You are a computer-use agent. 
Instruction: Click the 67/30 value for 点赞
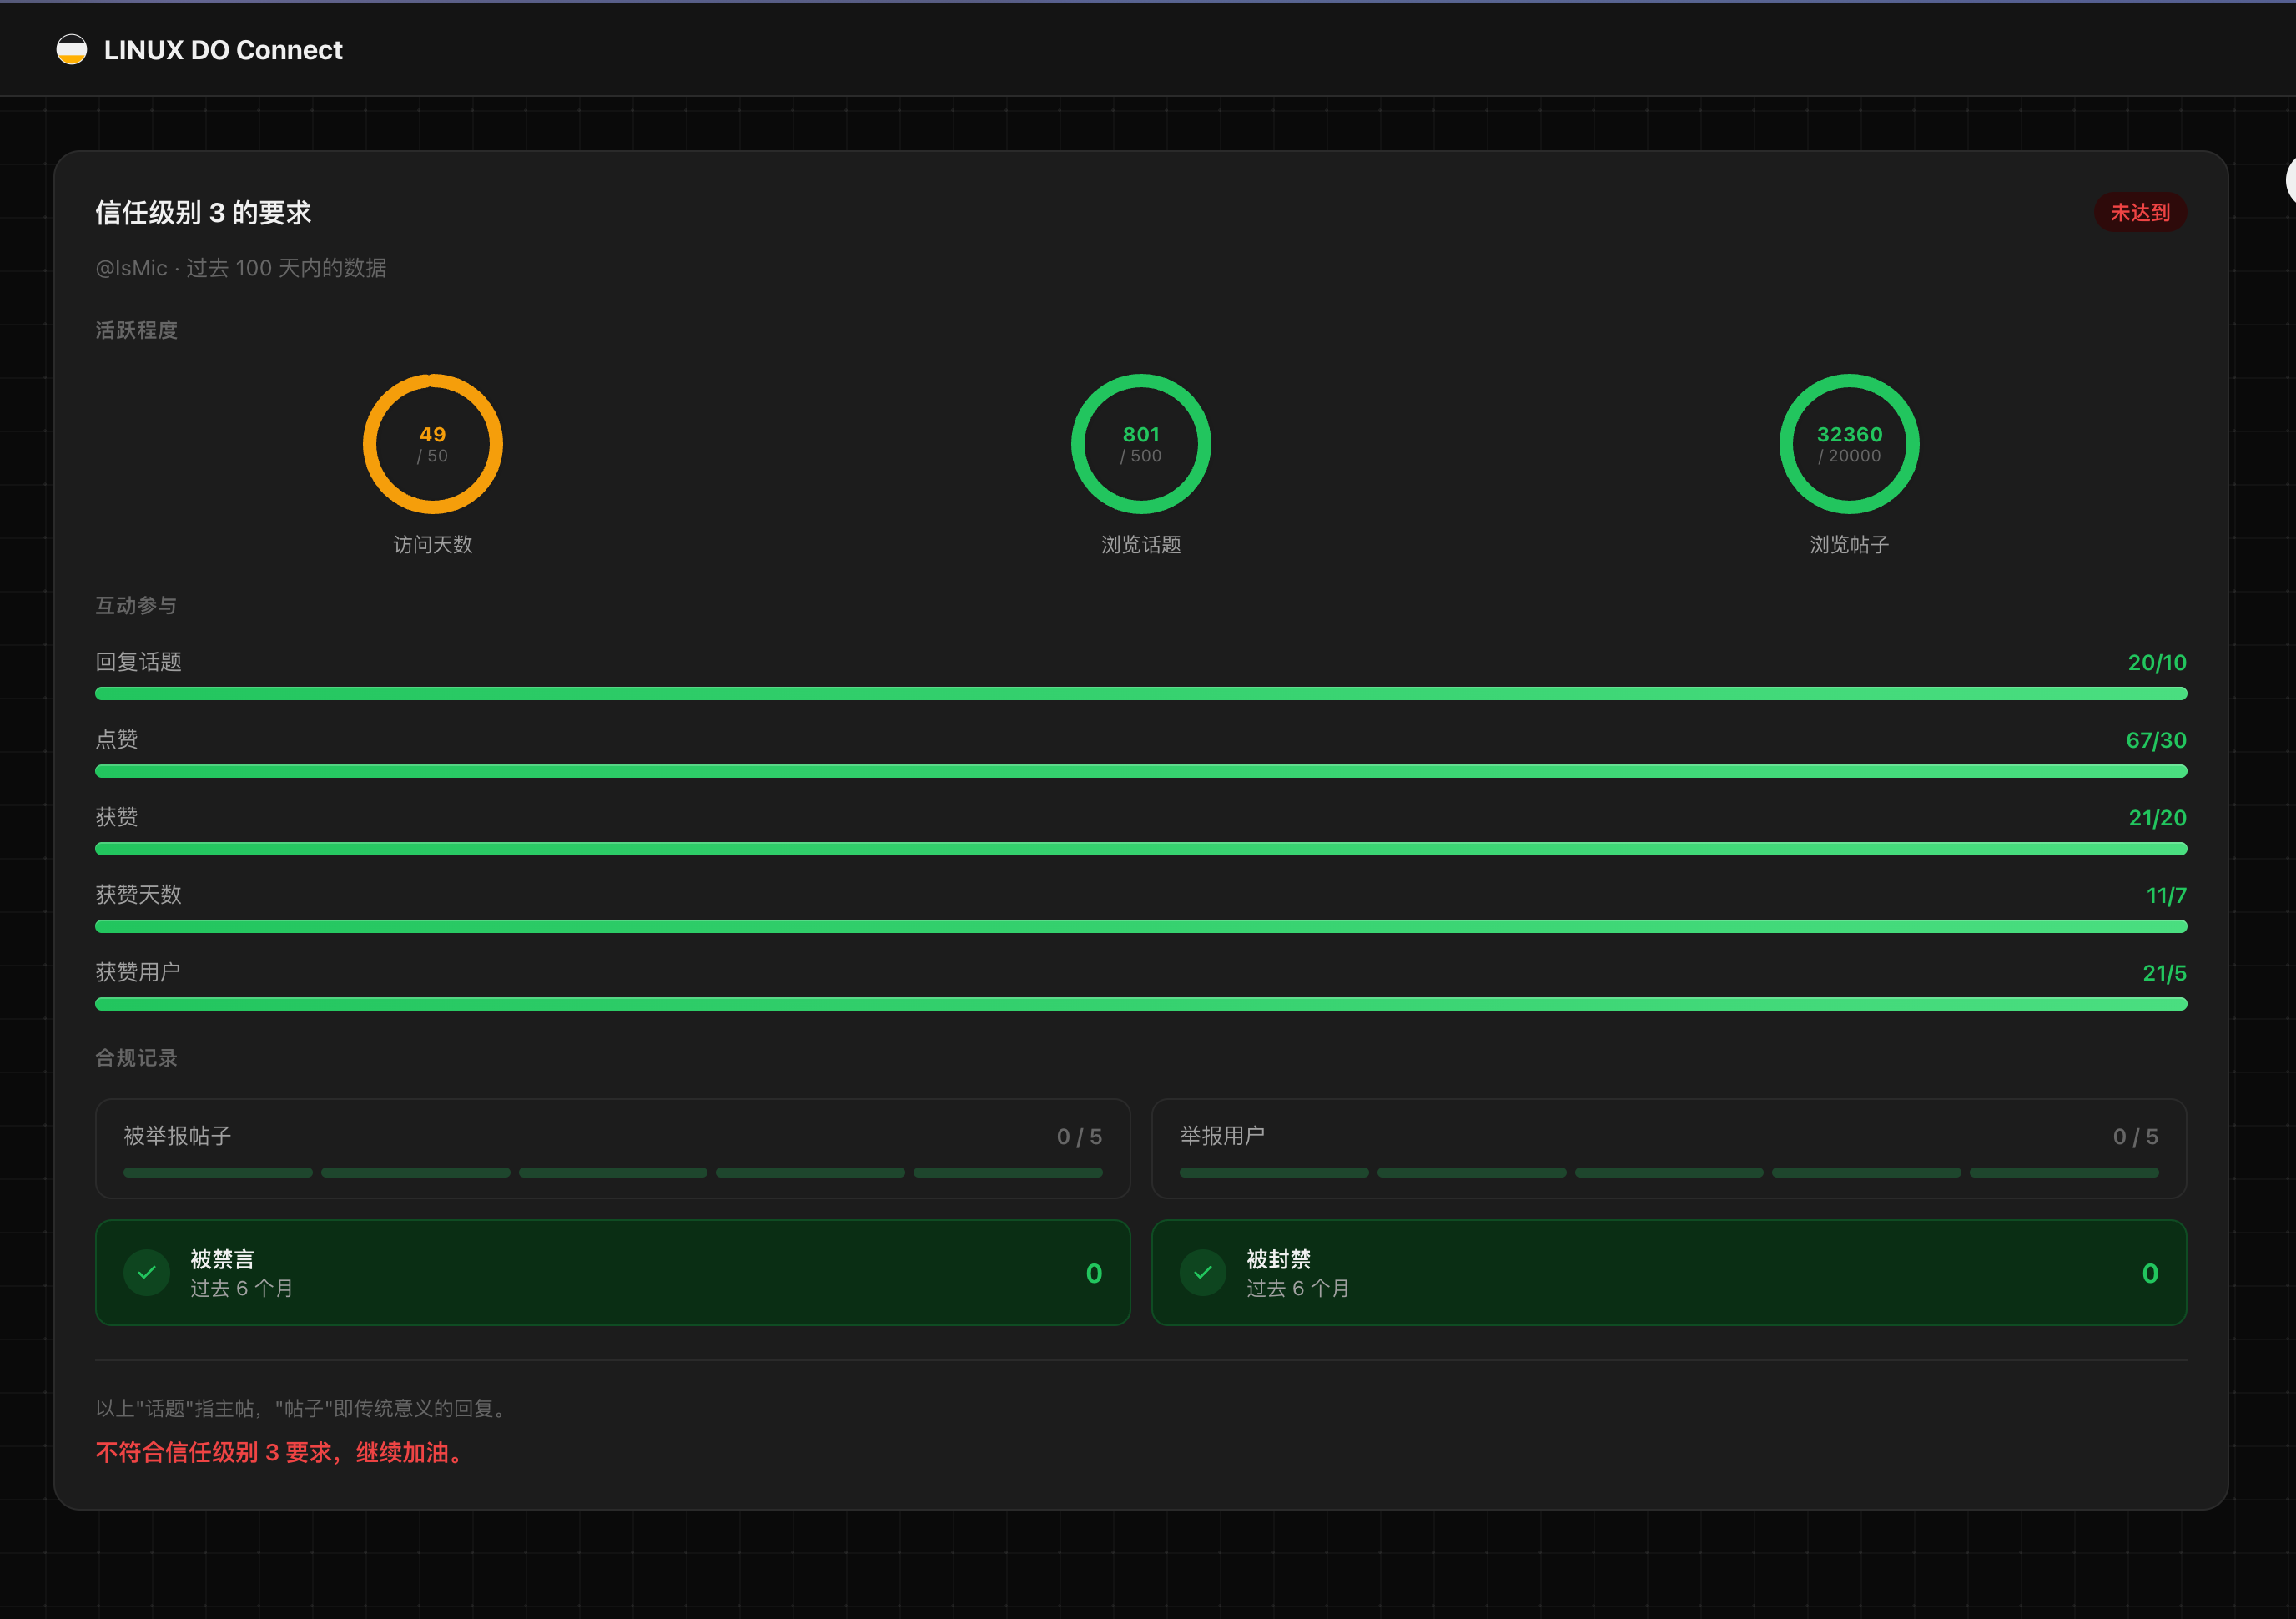(x=2156, y=740)
